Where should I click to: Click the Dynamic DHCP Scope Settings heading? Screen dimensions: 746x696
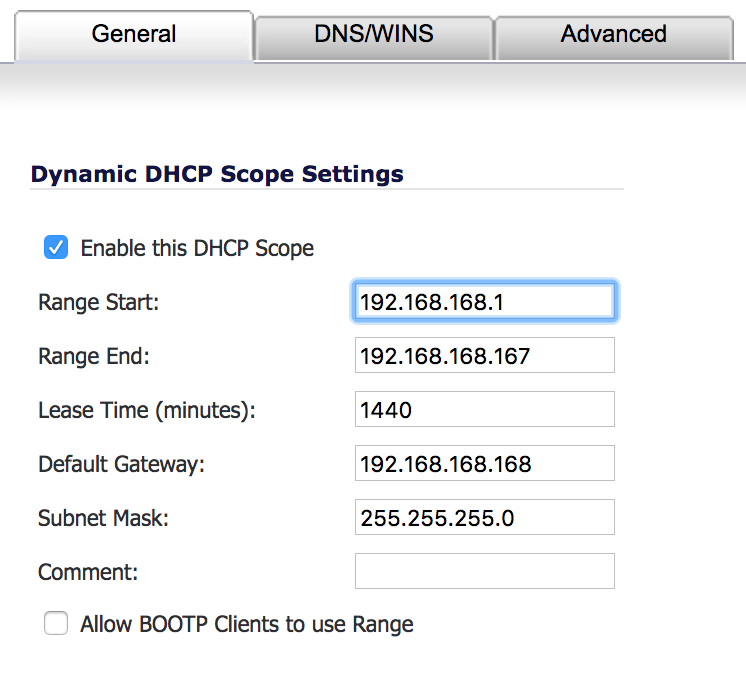[217, 174]
